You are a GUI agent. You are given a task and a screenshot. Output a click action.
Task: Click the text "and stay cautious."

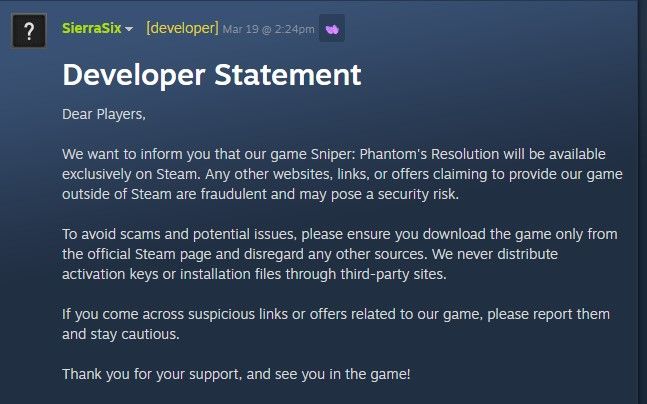tap(120, 334)
